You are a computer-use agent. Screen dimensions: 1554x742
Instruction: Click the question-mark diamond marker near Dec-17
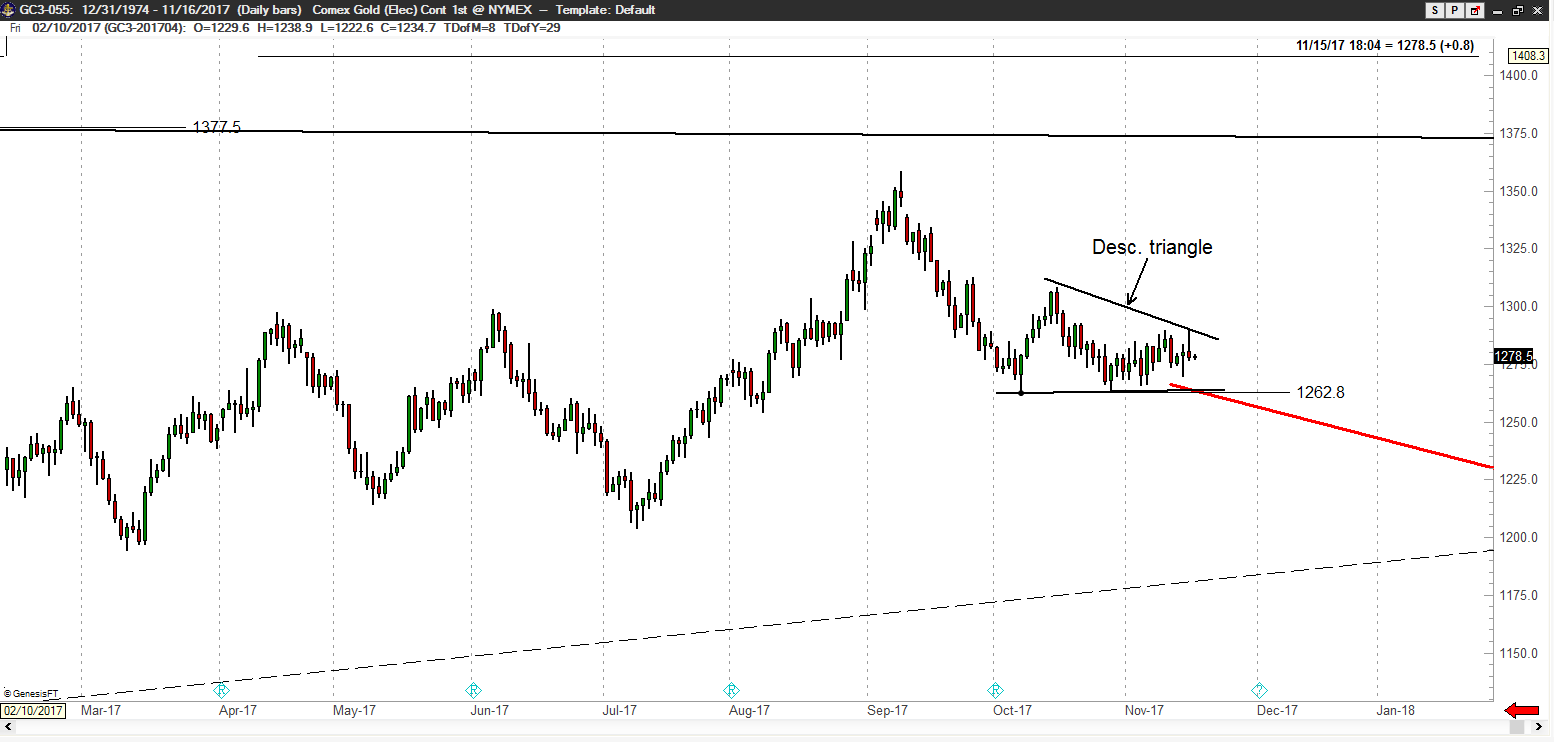[1259, 690]
